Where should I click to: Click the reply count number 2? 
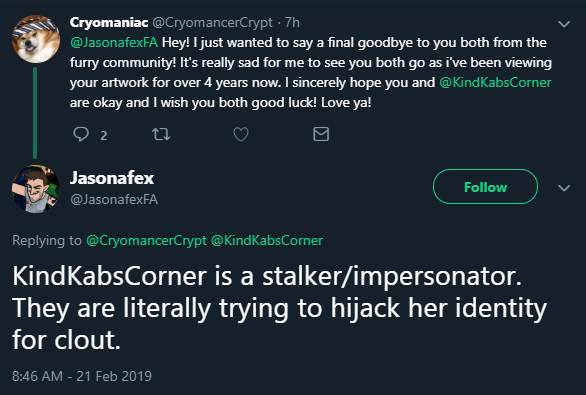104,135
